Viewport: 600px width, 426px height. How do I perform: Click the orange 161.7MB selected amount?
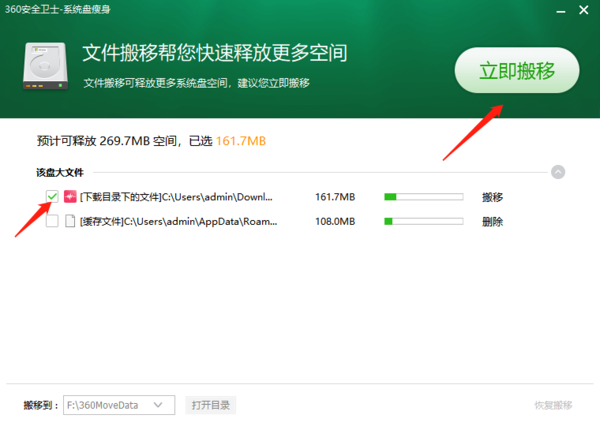pos(241,141)
